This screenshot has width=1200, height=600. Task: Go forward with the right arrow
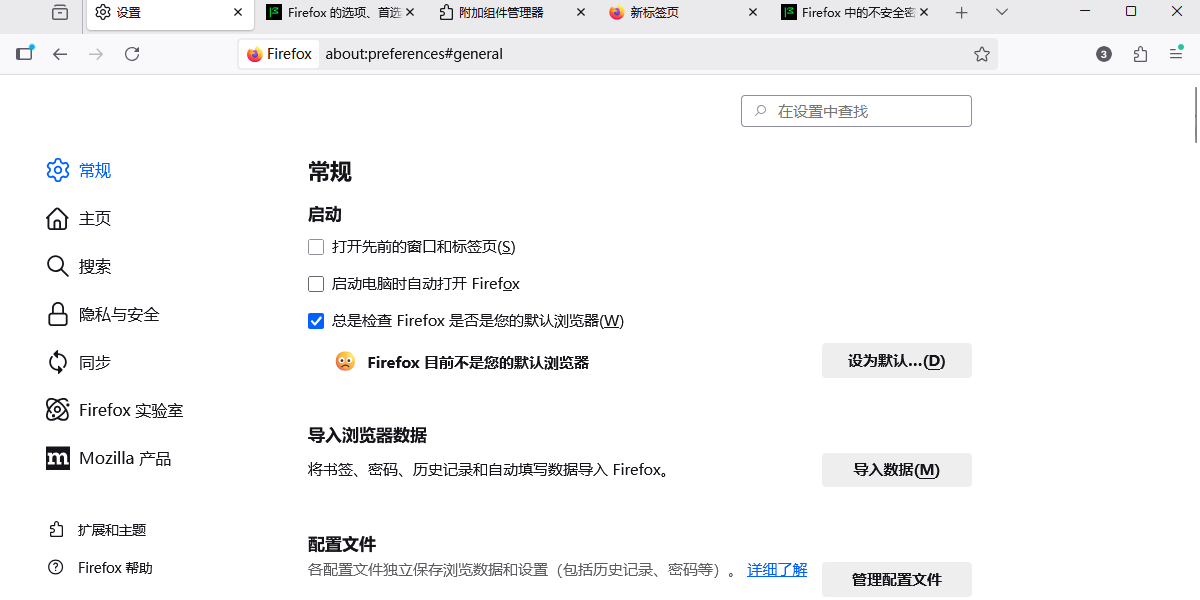tap(96, 54)
